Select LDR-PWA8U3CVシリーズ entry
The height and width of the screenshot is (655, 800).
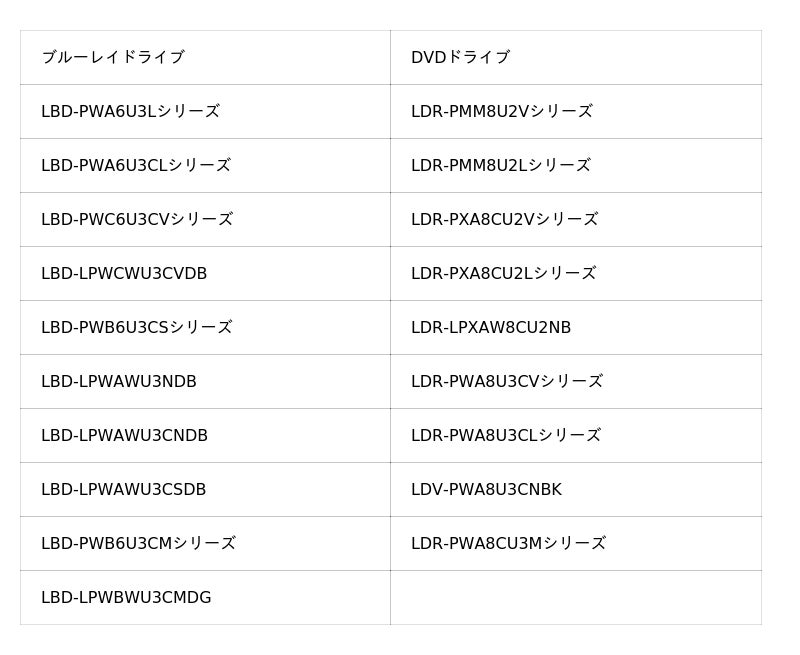[x=576, y=382]
